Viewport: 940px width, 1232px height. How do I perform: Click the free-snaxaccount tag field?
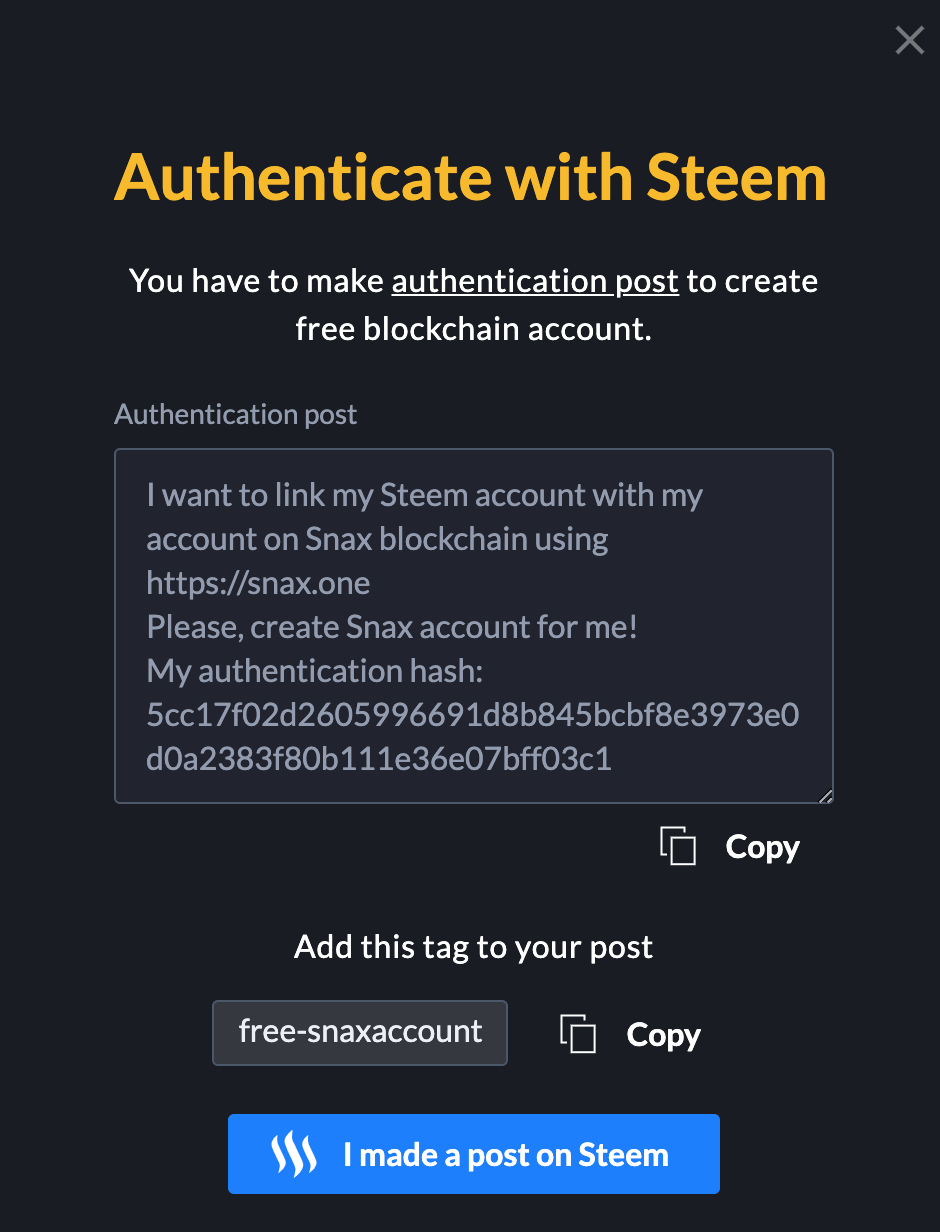360,1032
